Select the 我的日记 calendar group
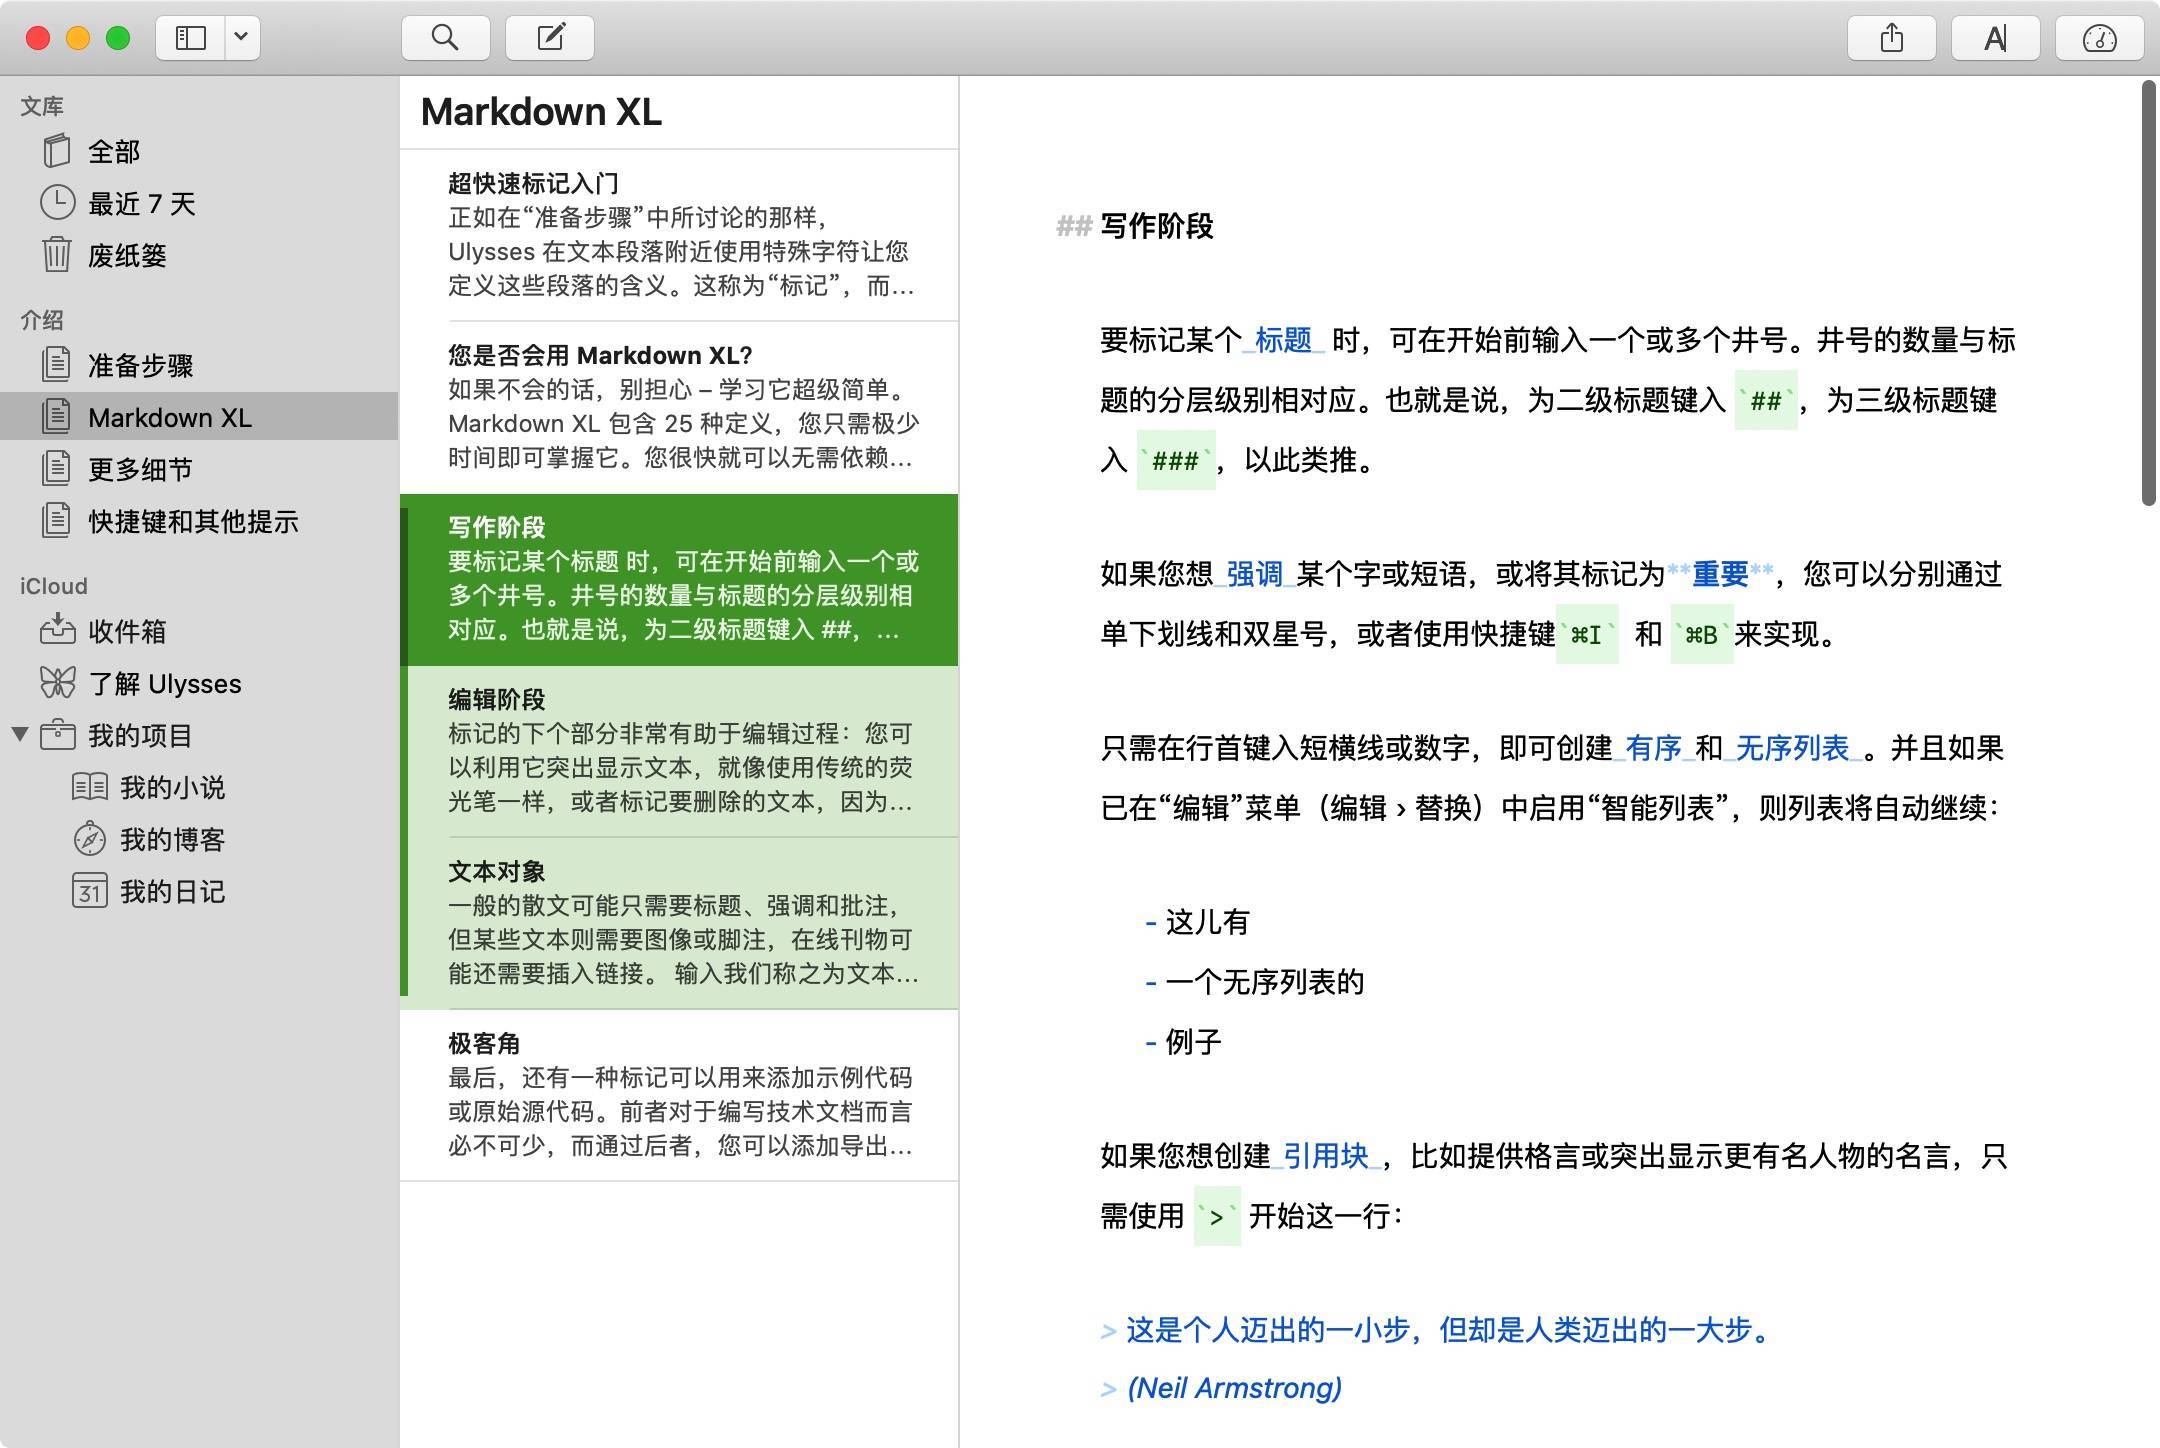The image size is (2160, 1448). (x=172, y=891)
